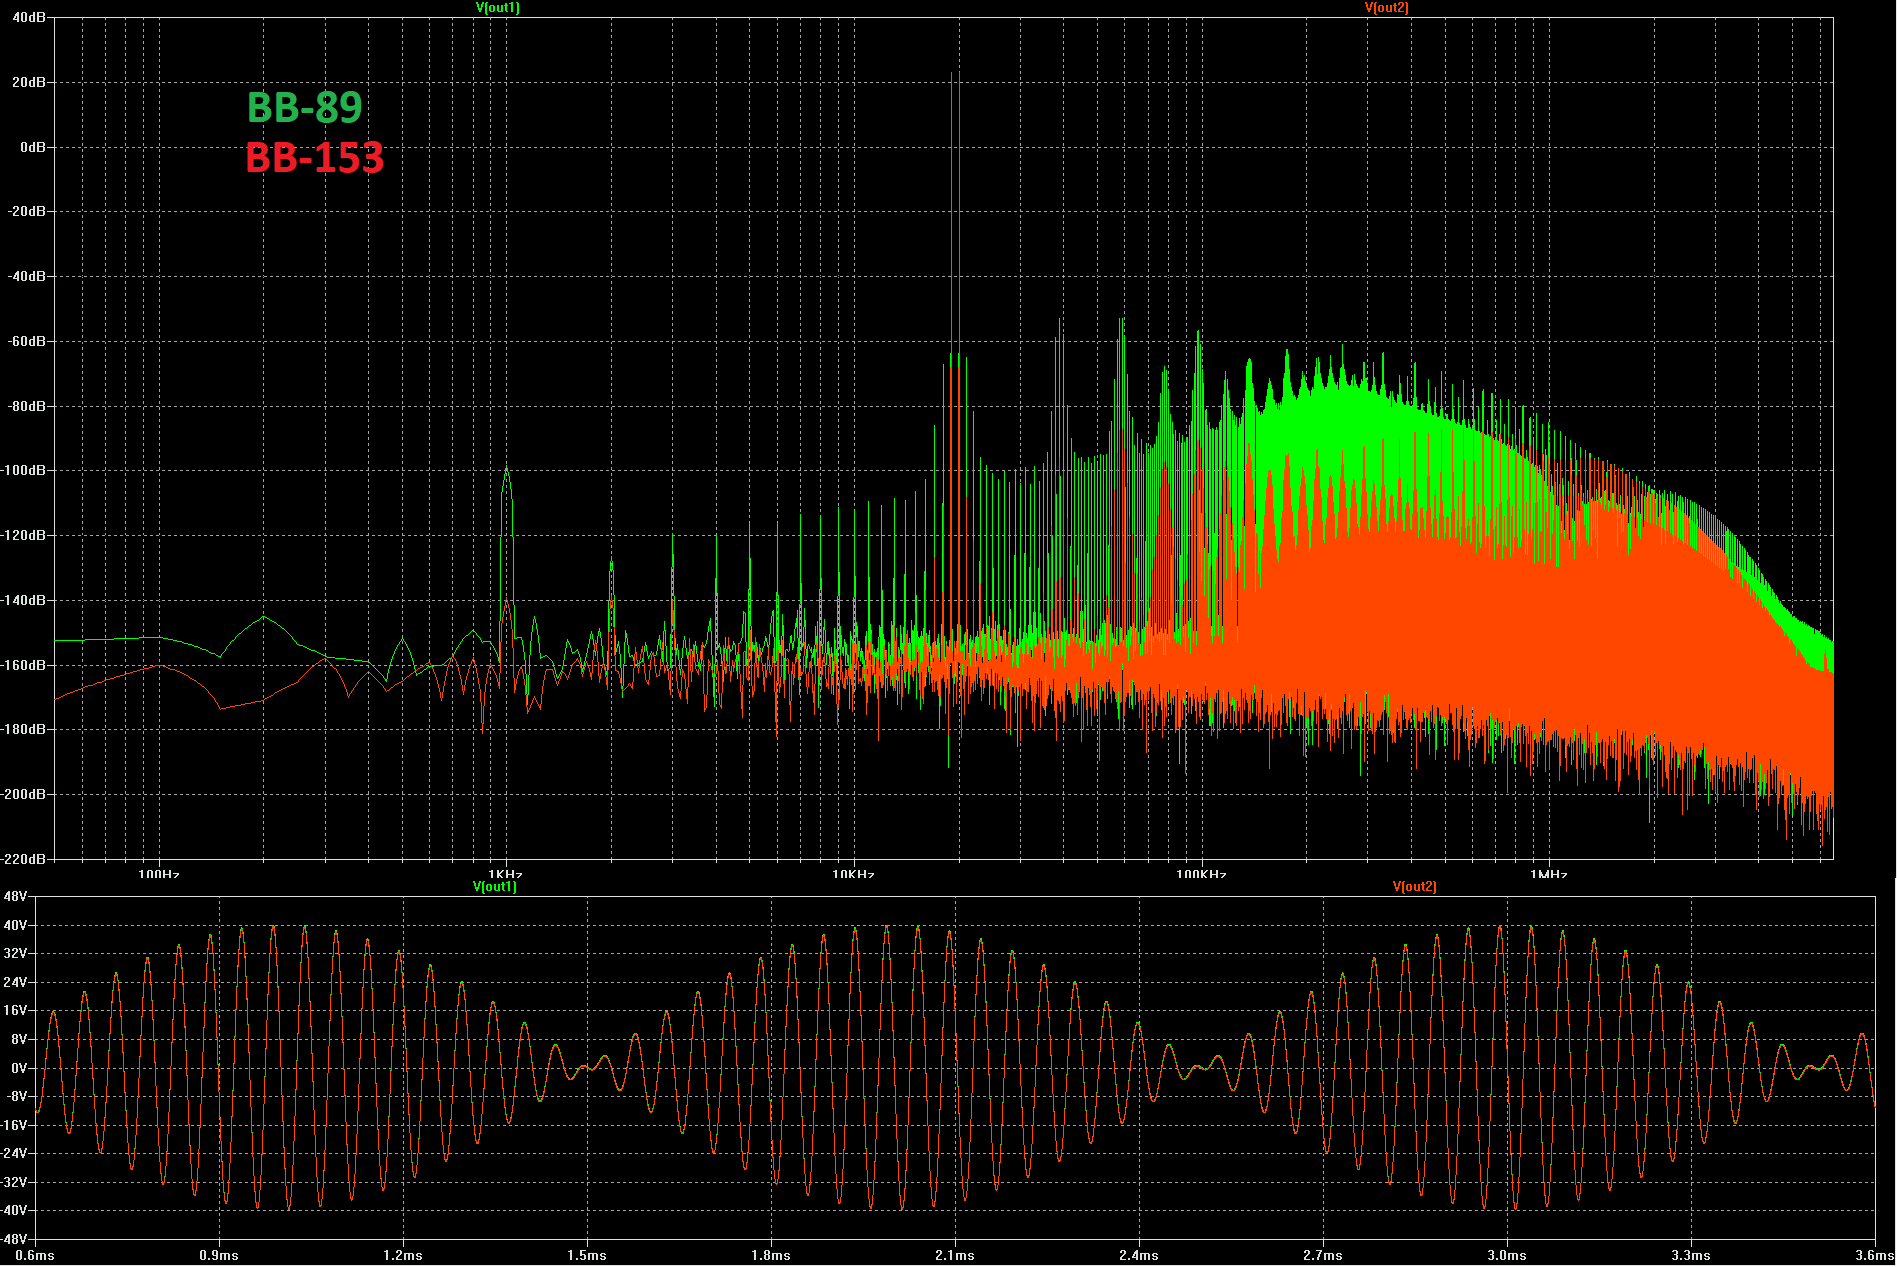Click the green V[out1] trace label above the FFT plot
Screen dimensions: 1897x1267
[x=497, y=8]
